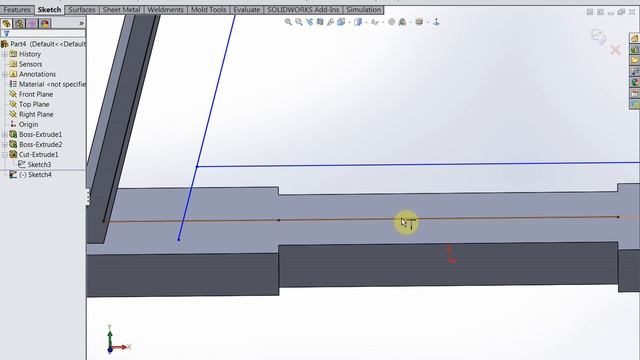Click the second window split button
Image resolution: width=640 pixels, height=360 pixels.
(600, 12)
